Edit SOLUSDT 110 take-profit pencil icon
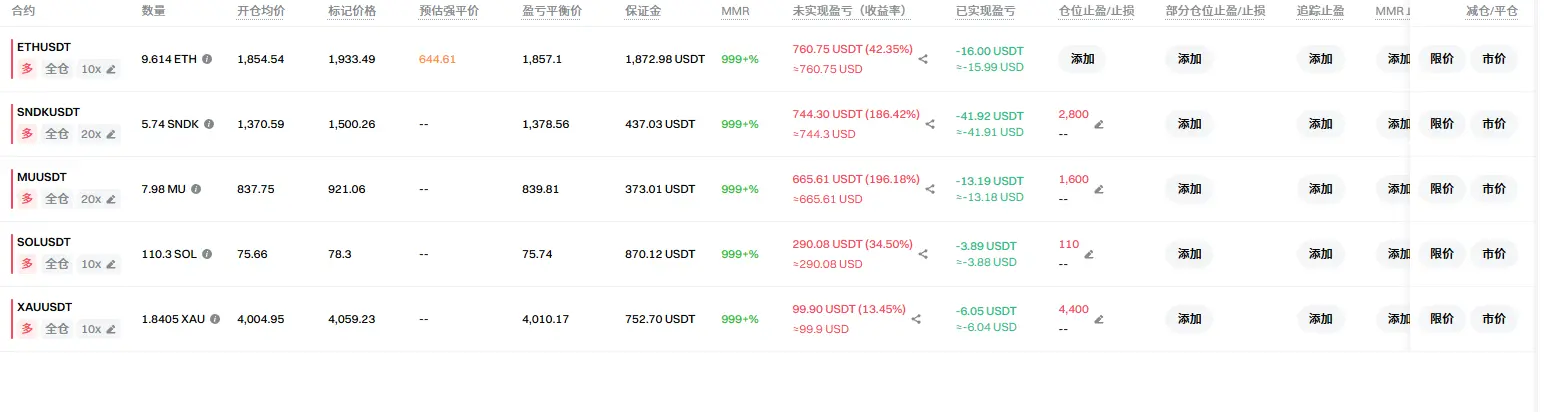This screenshot has height=412, width=1544. tap(1089, 254)
